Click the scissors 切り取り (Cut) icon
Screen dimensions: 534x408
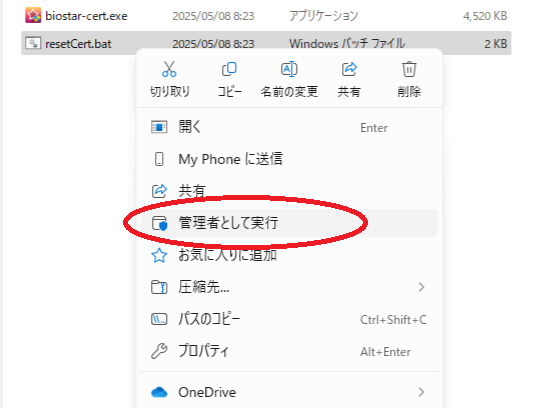point(169,69)
